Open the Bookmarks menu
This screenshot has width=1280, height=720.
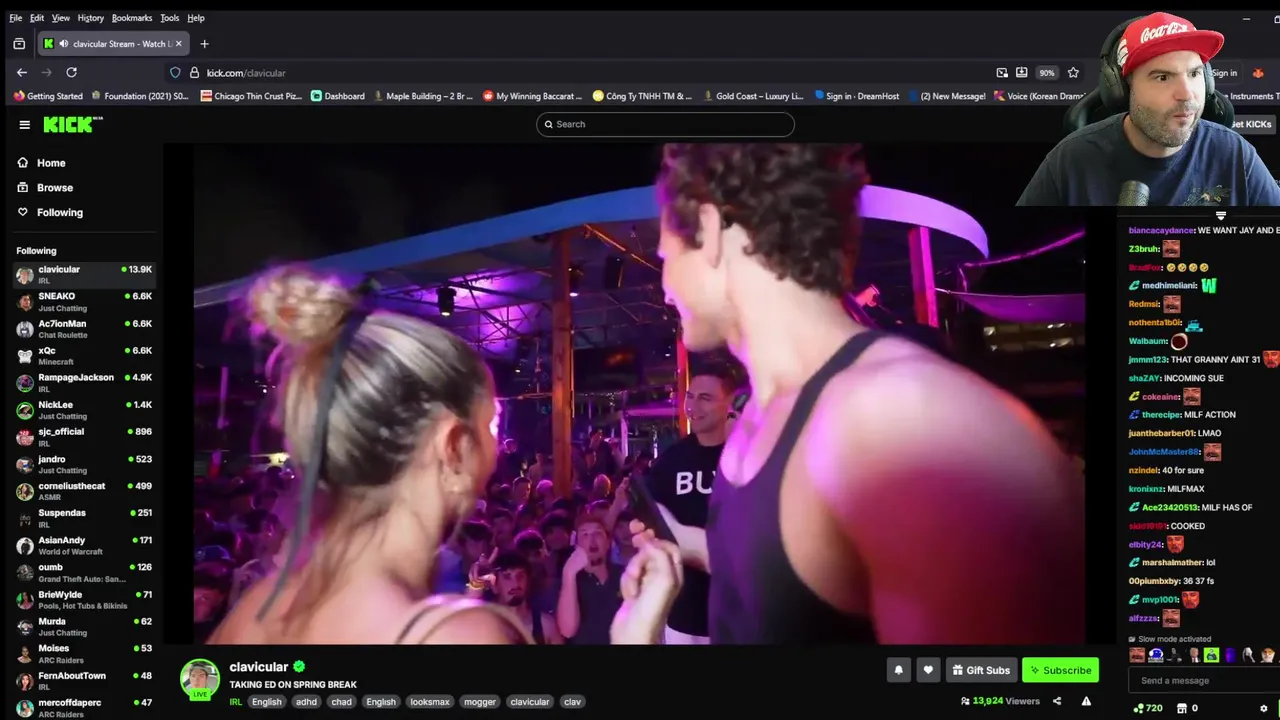(132, 18)
